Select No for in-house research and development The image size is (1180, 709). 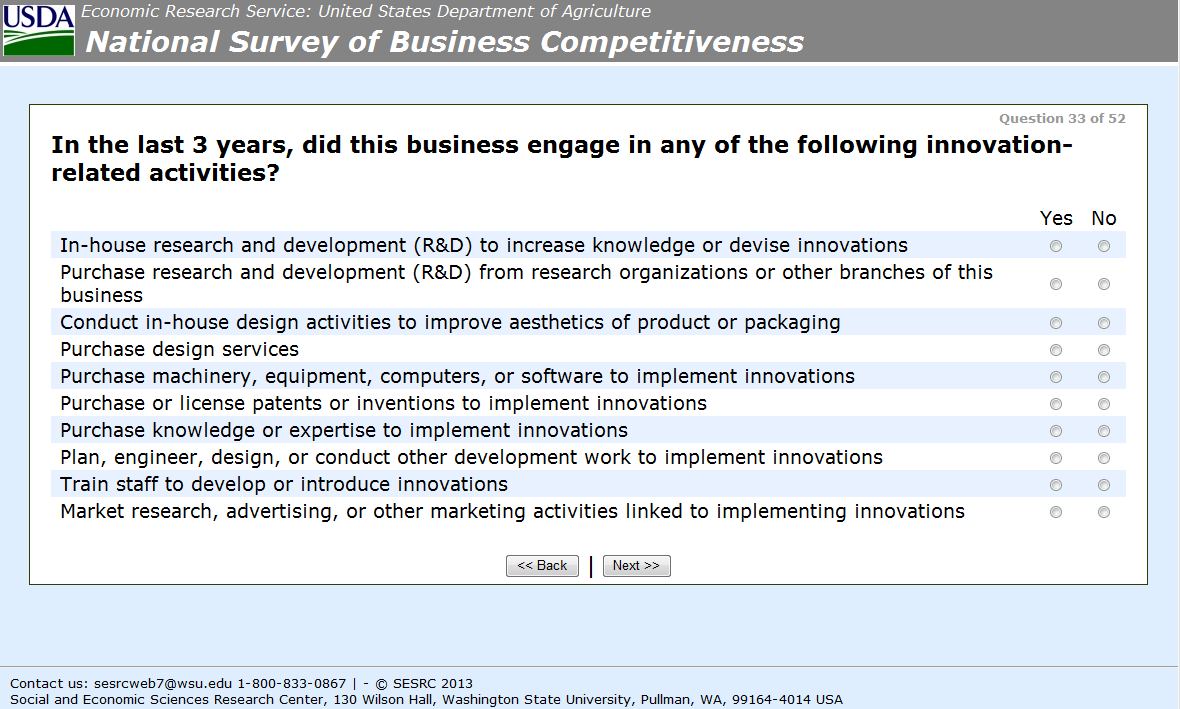(x=1104, y=246)
